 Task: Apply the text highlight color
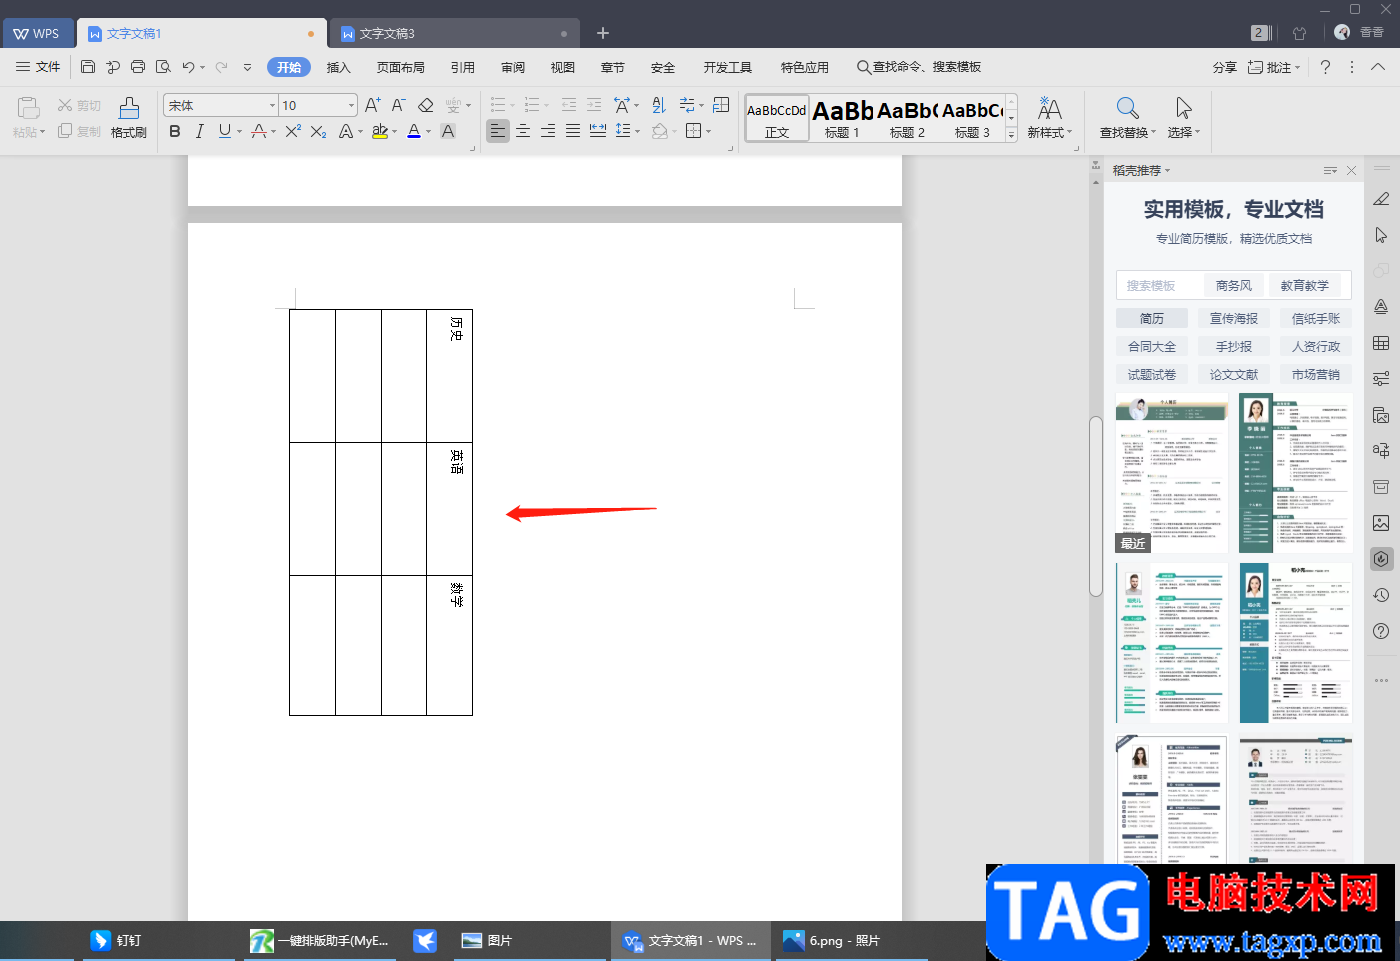[379, 131]
